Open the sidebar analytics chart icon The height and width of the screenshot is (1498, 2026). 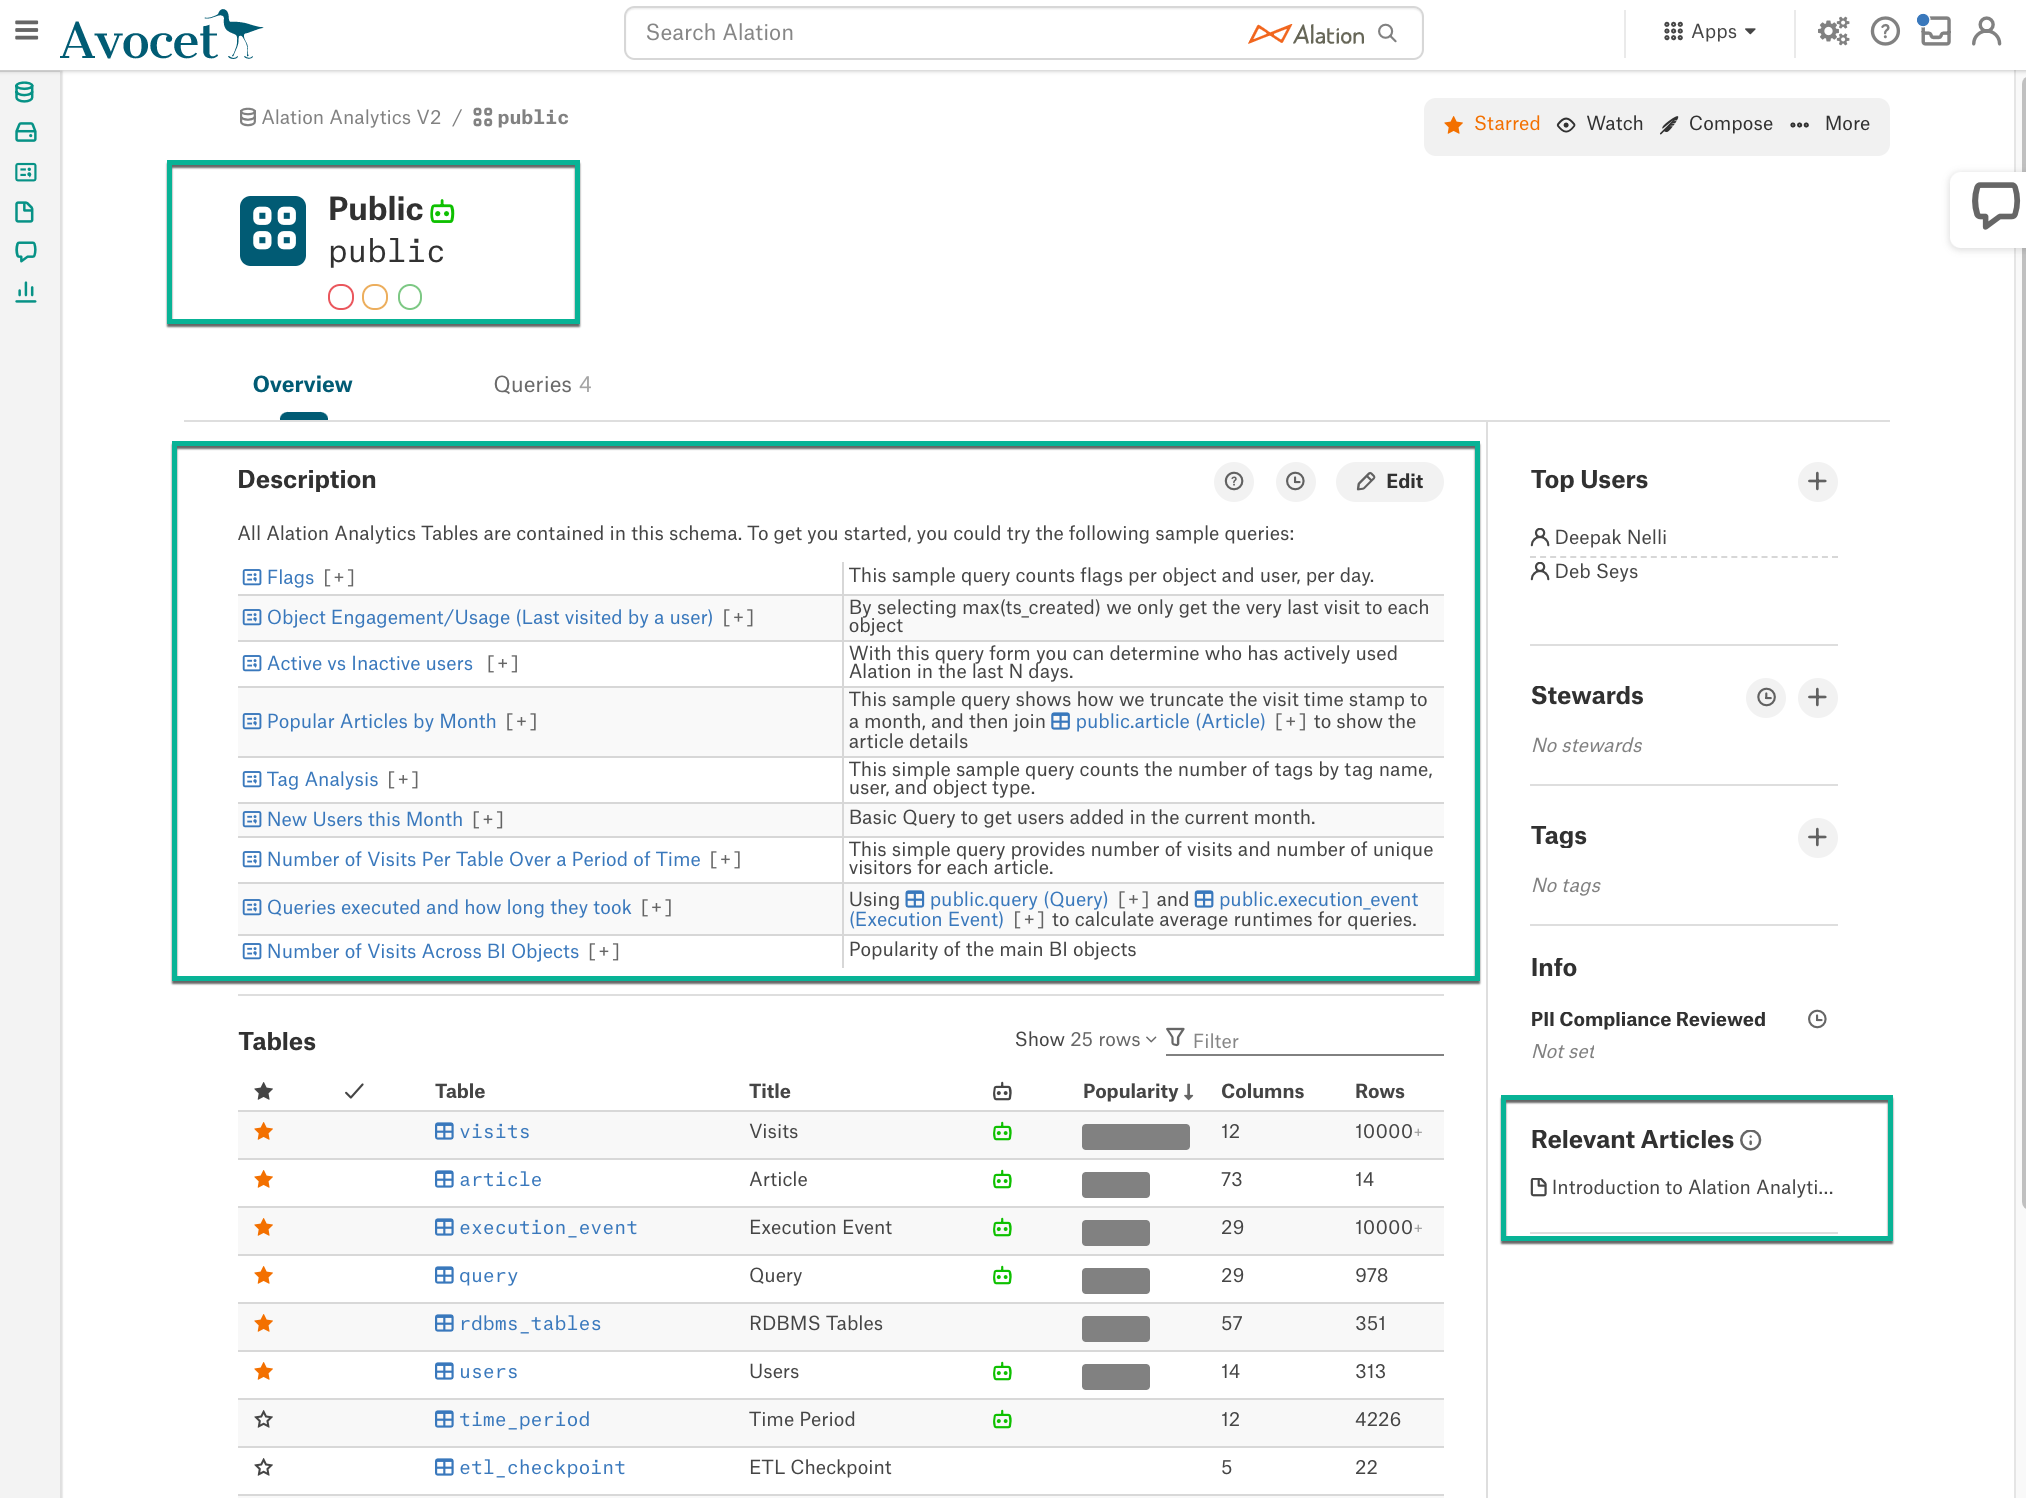pyautogui.click(x=25, y=291)
